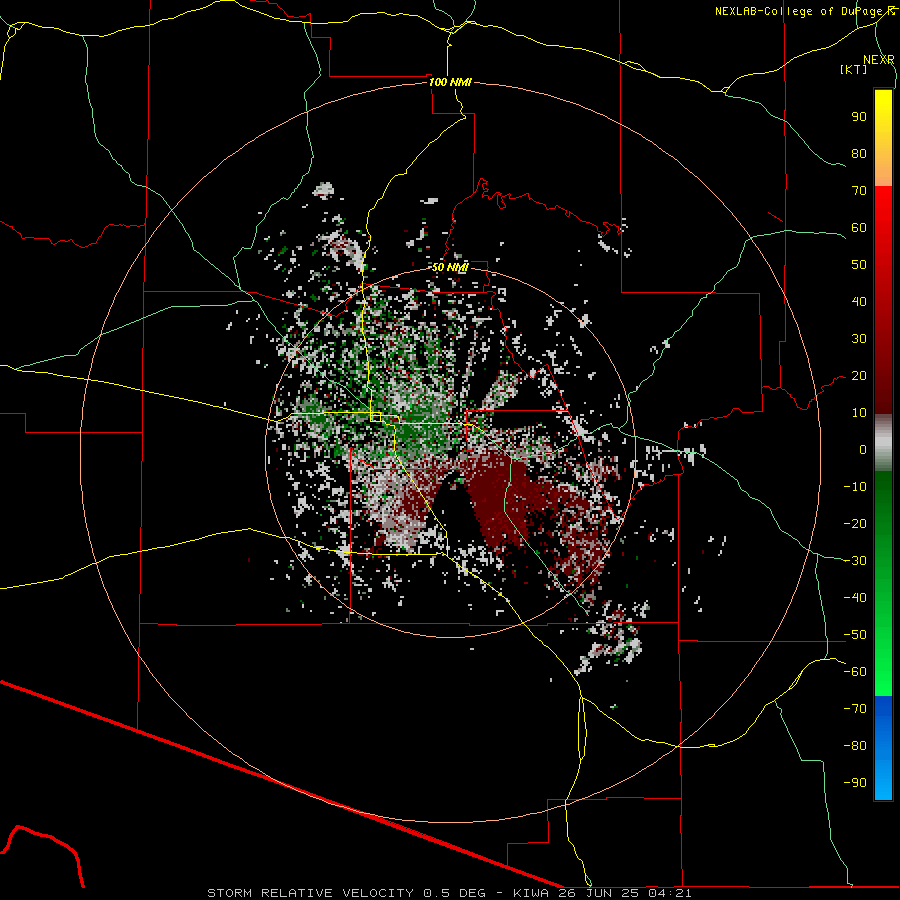The image size is (900, 900).
Task: Select the 70 value on velocity scale
Action: tap(859, 191)
